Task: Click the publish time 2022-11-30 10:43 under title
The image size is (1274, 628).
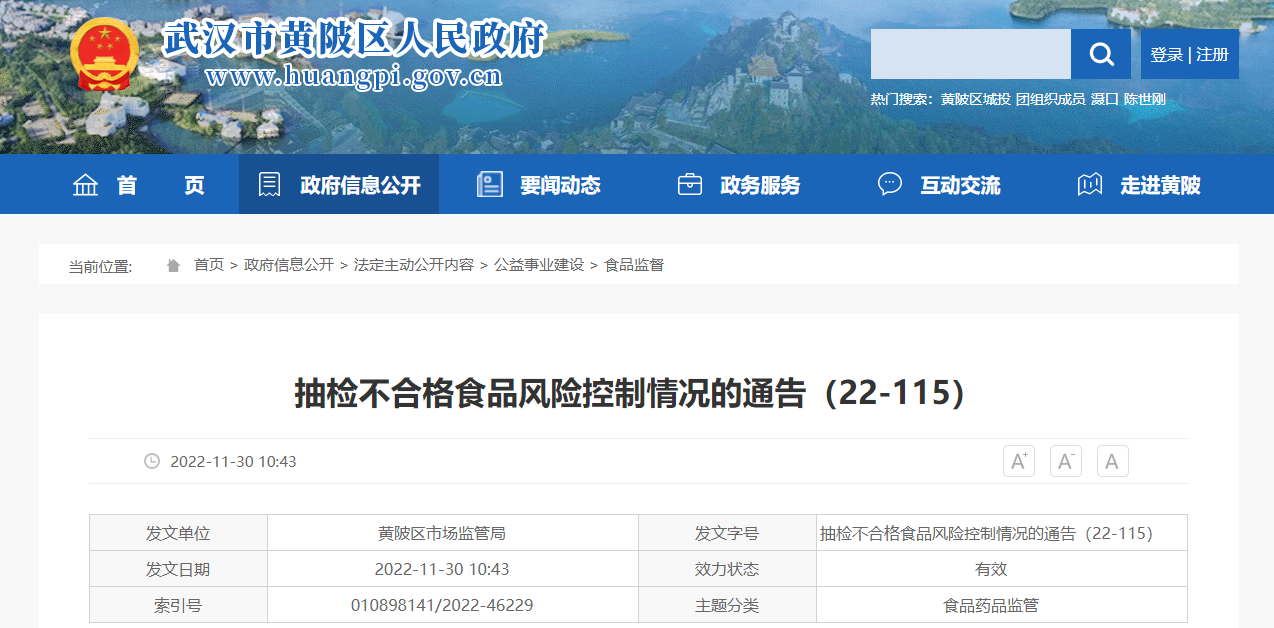Action: (x=233, y=461)
